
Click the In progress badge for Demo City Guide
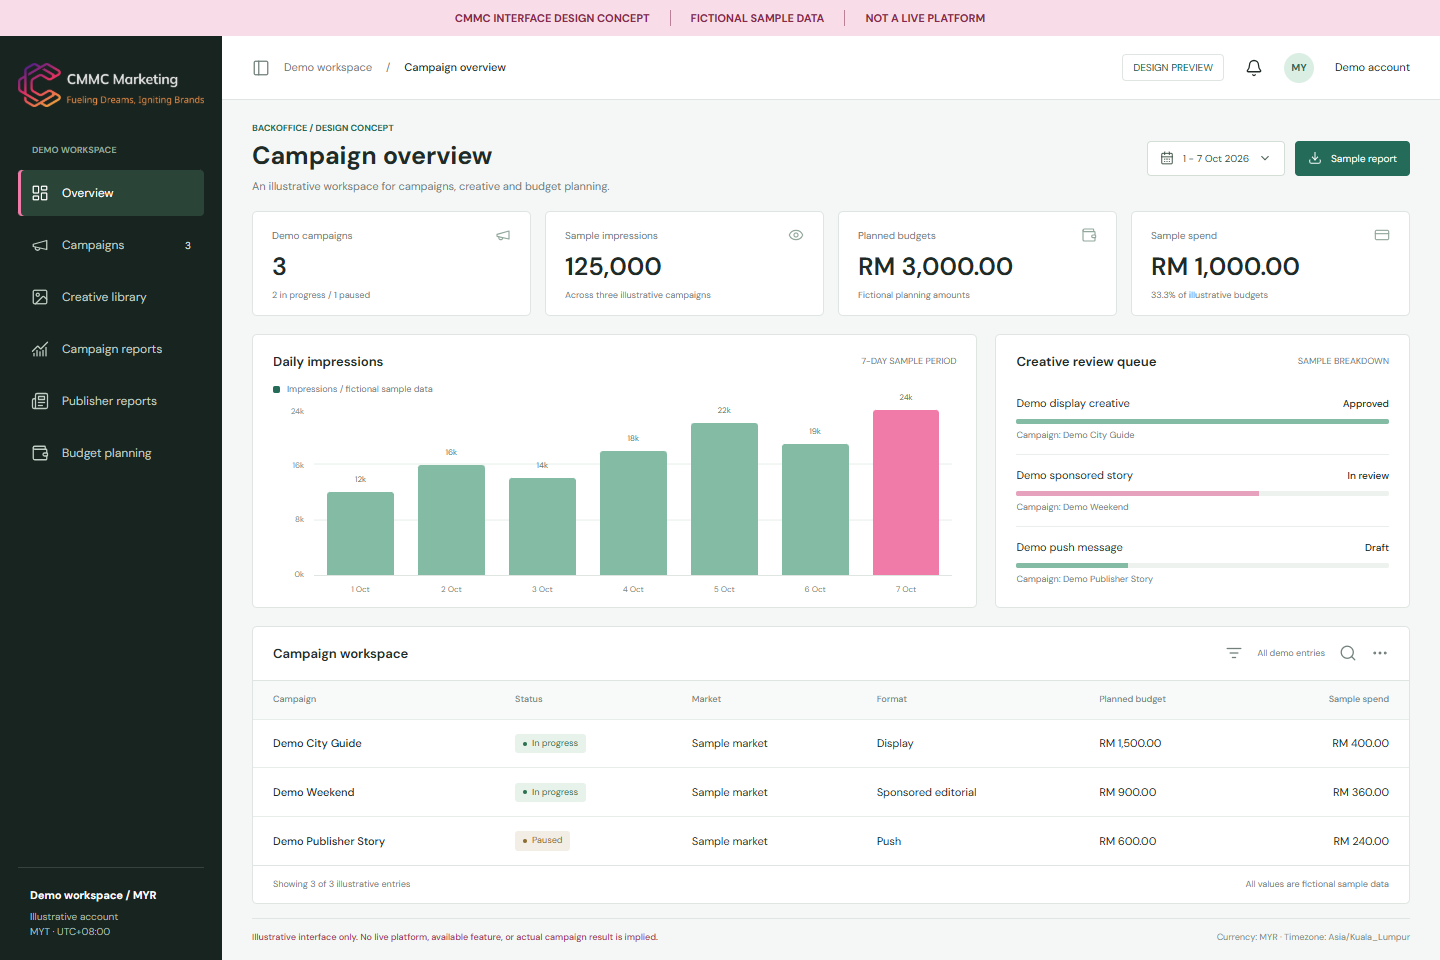tap(550, 743)
